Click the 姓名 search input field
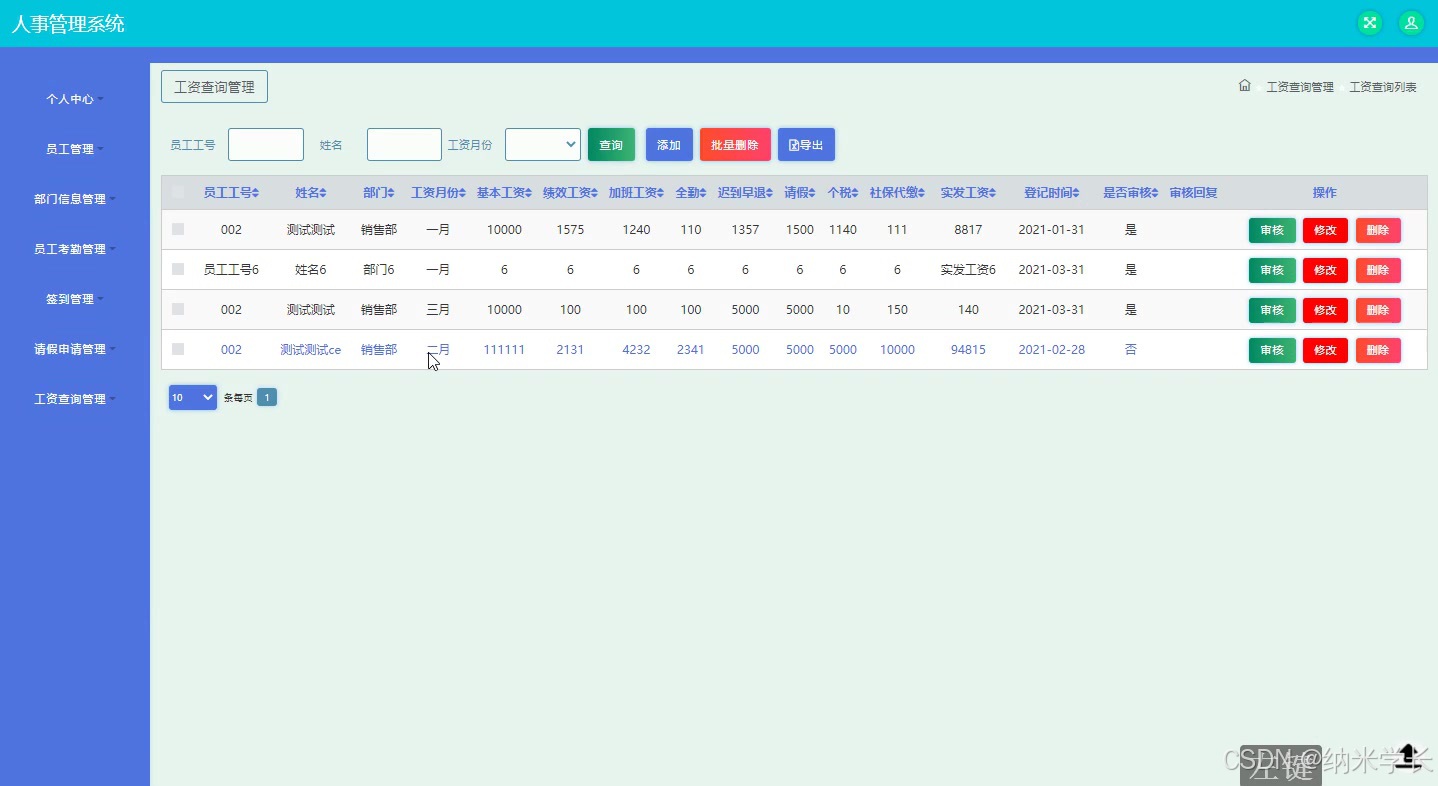1438x786 pixels. 404,144
